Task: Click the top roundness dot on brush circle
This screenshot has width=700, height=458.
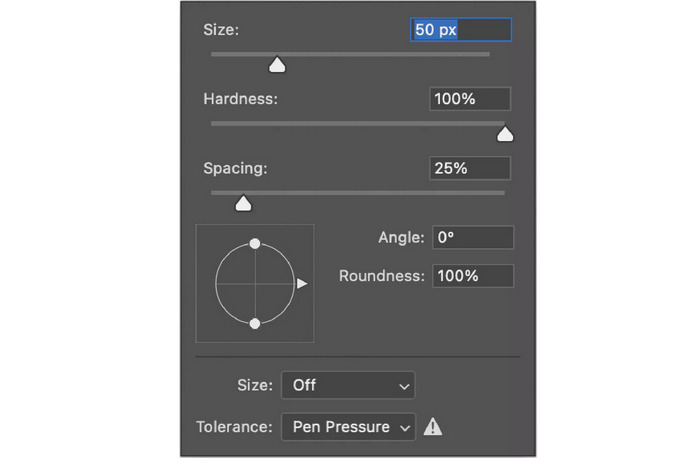Action: 255,244
